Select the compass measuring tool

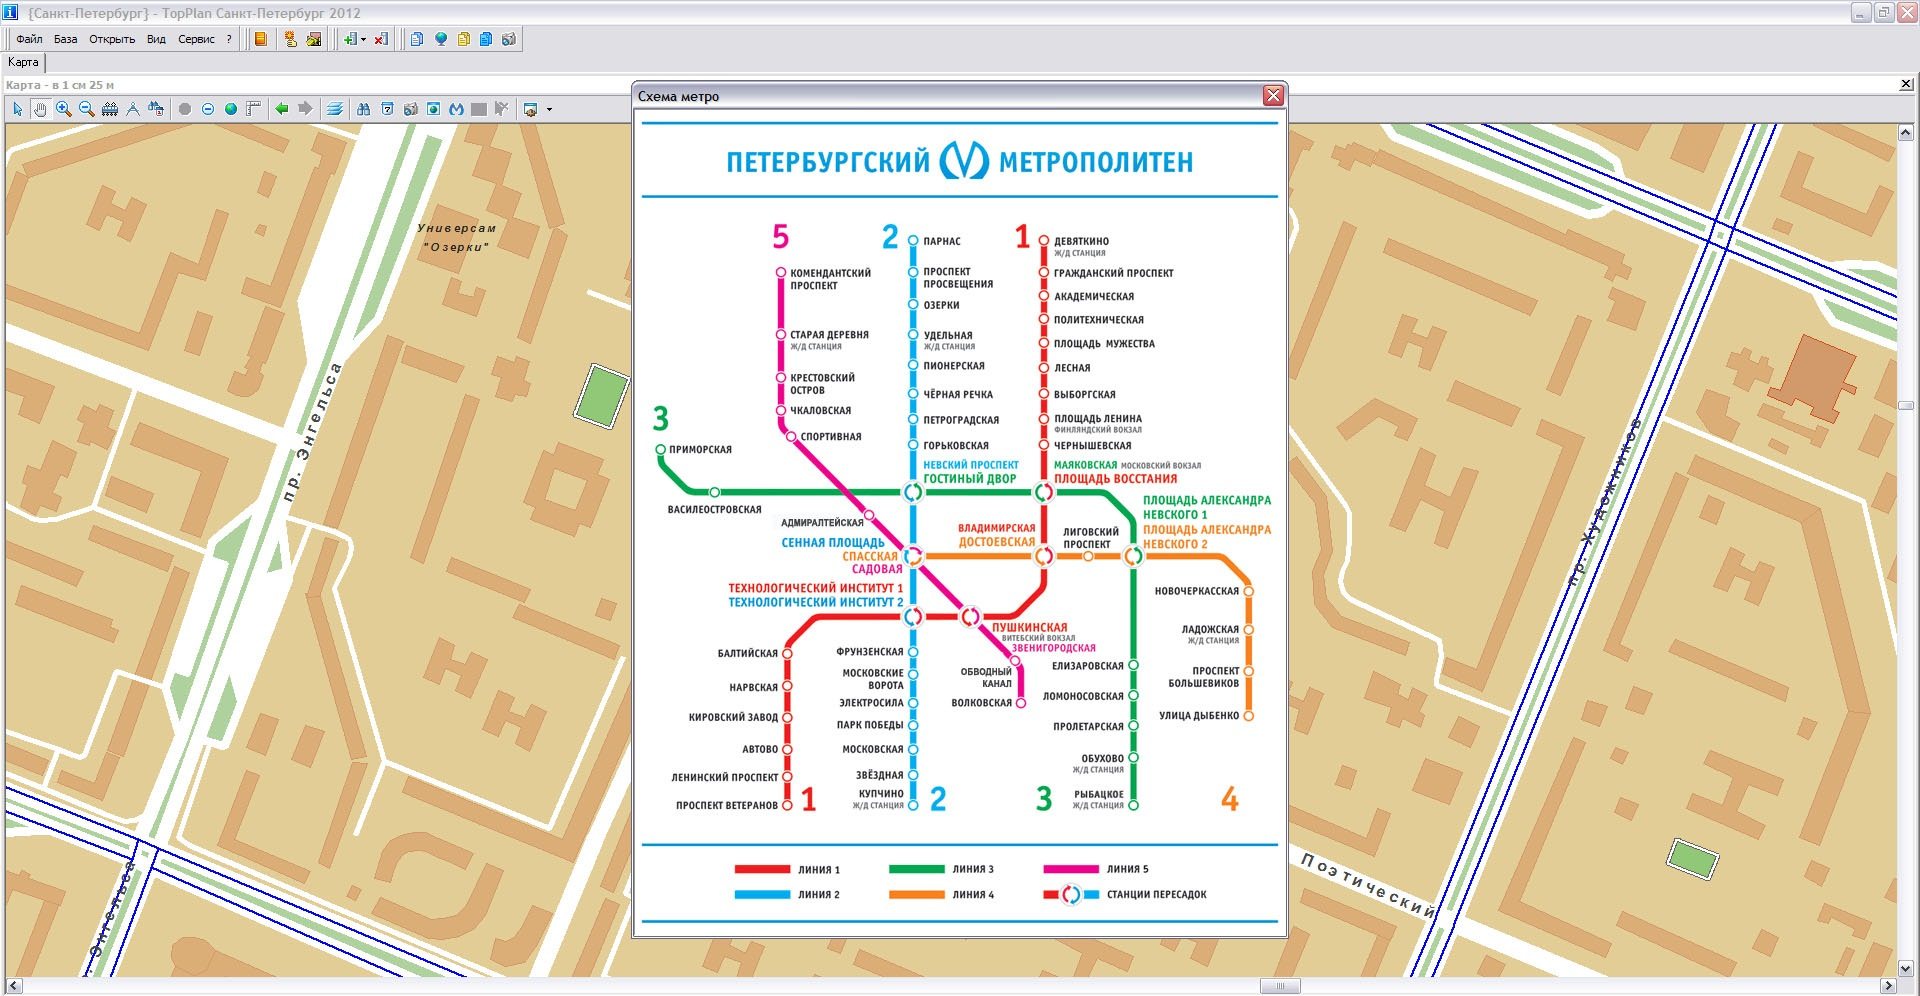(x=133, y=109)
